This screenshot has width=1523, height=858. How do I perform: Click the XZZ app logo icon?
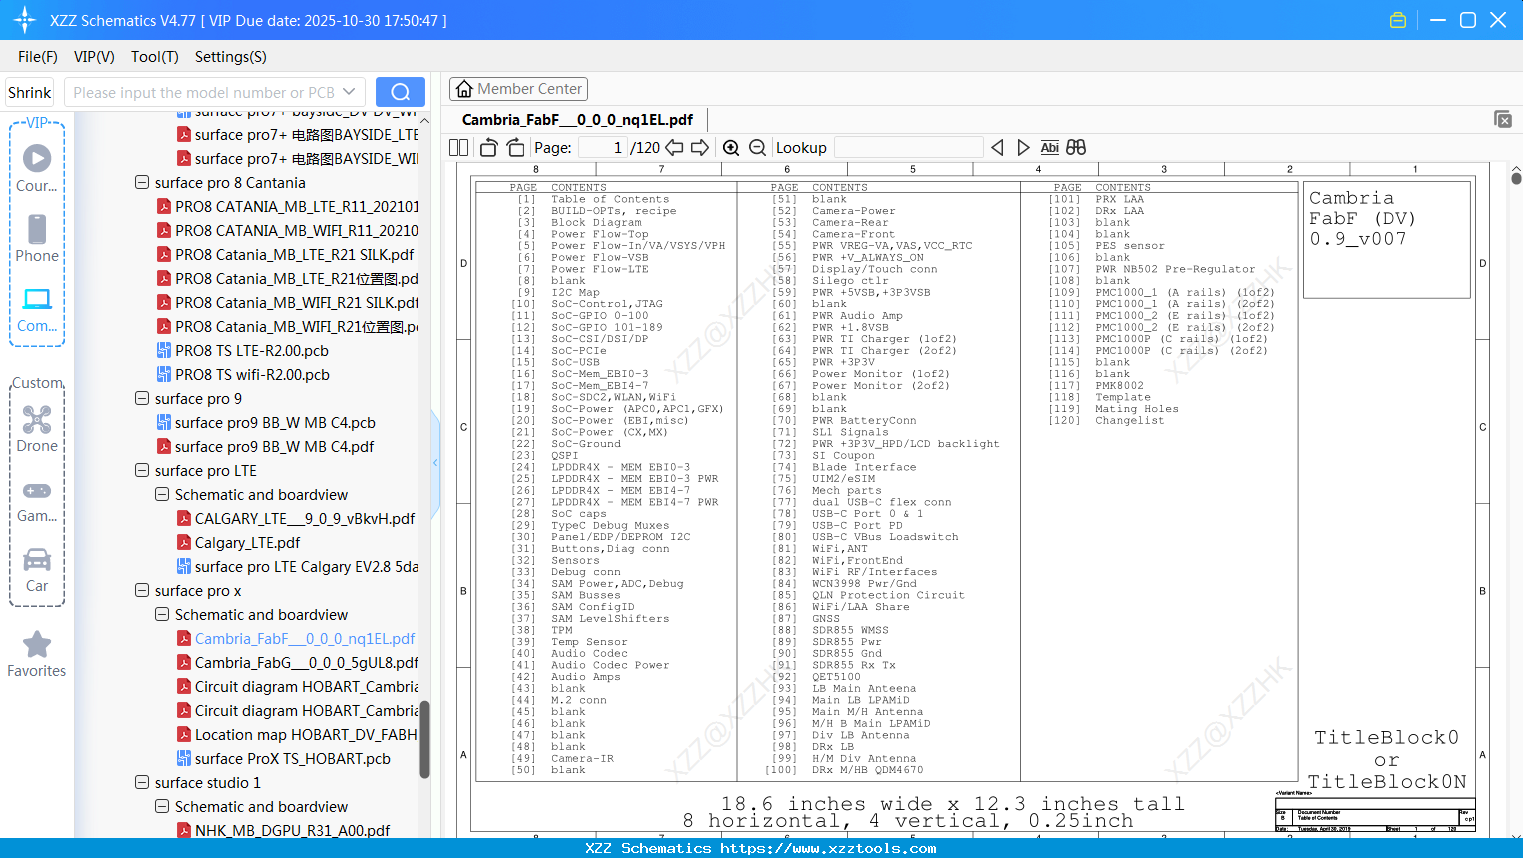pyautogui.click(x=25, y=20)
